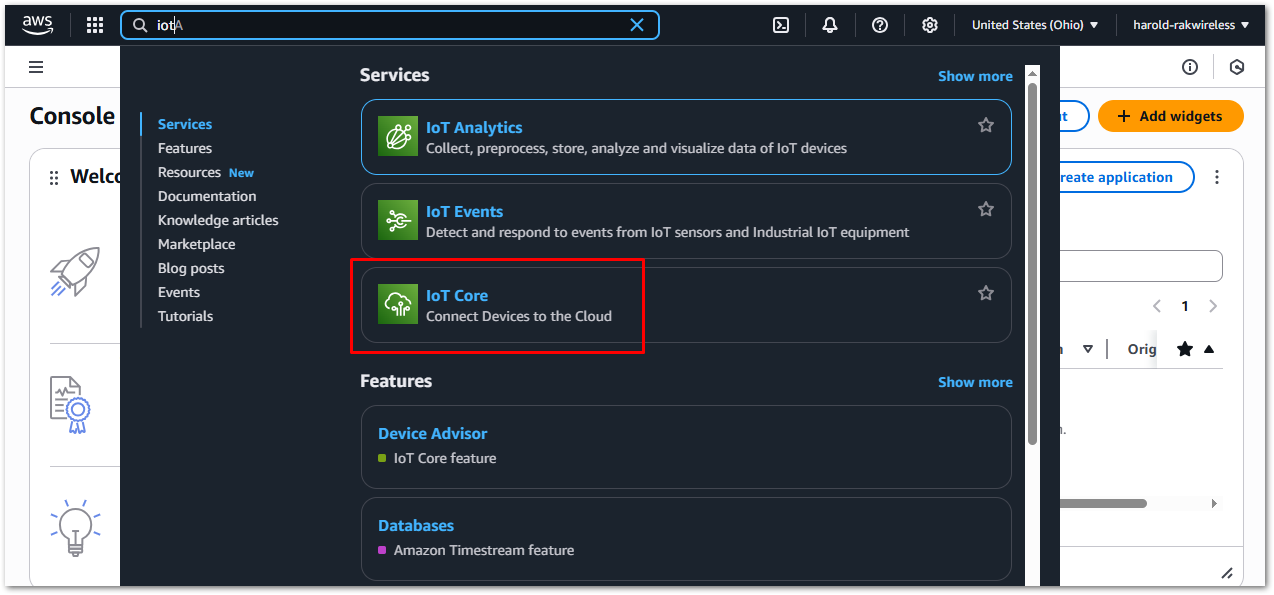Clear the search field with the X

click(x=637, y=24)
